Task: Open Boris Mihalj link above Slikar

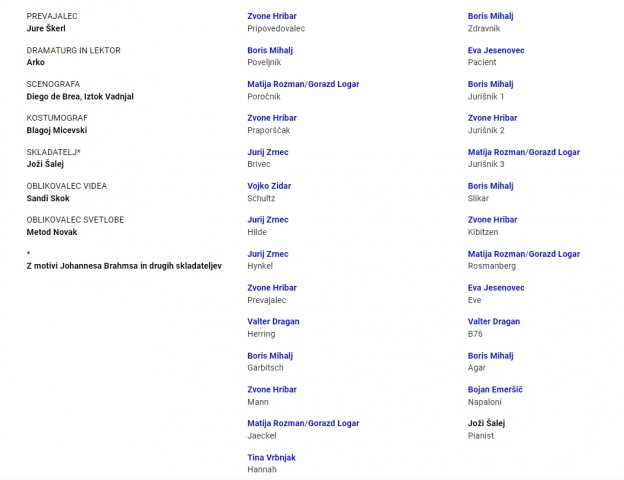Action: coord(490,186)
